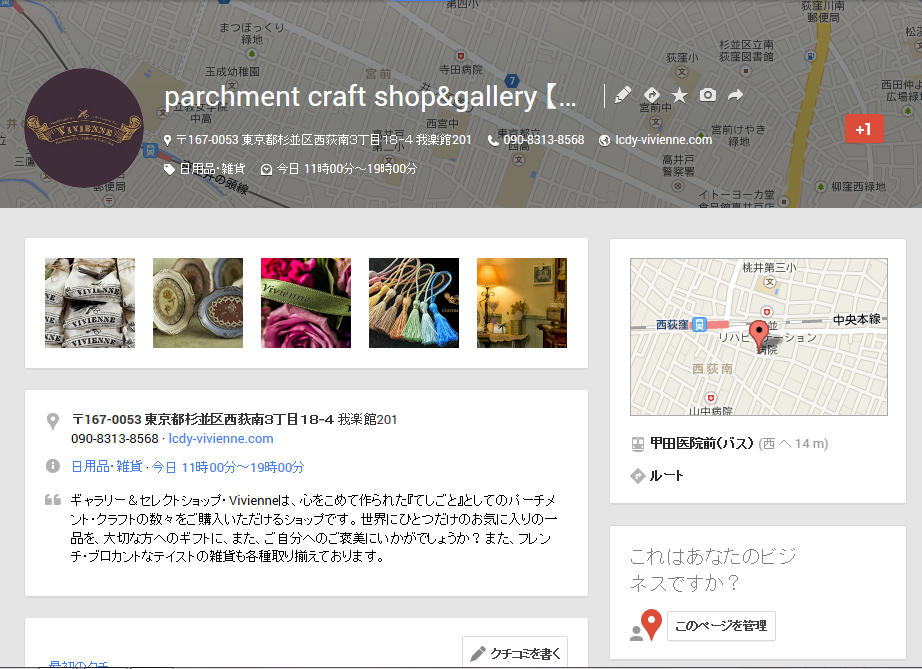Click header phone number 090-8313-8568
Screen dimensions: 922x669
543,140
